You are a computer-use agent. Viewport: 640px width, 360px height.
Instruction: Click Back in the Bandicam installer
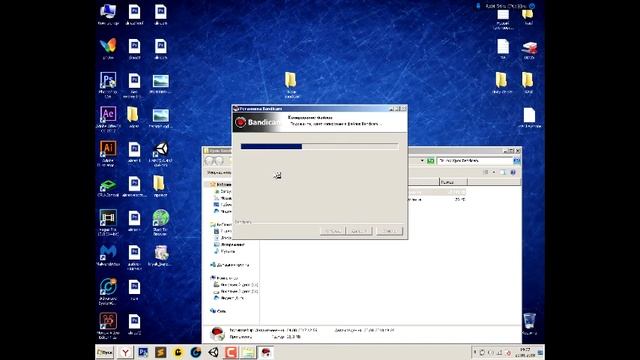333,231
